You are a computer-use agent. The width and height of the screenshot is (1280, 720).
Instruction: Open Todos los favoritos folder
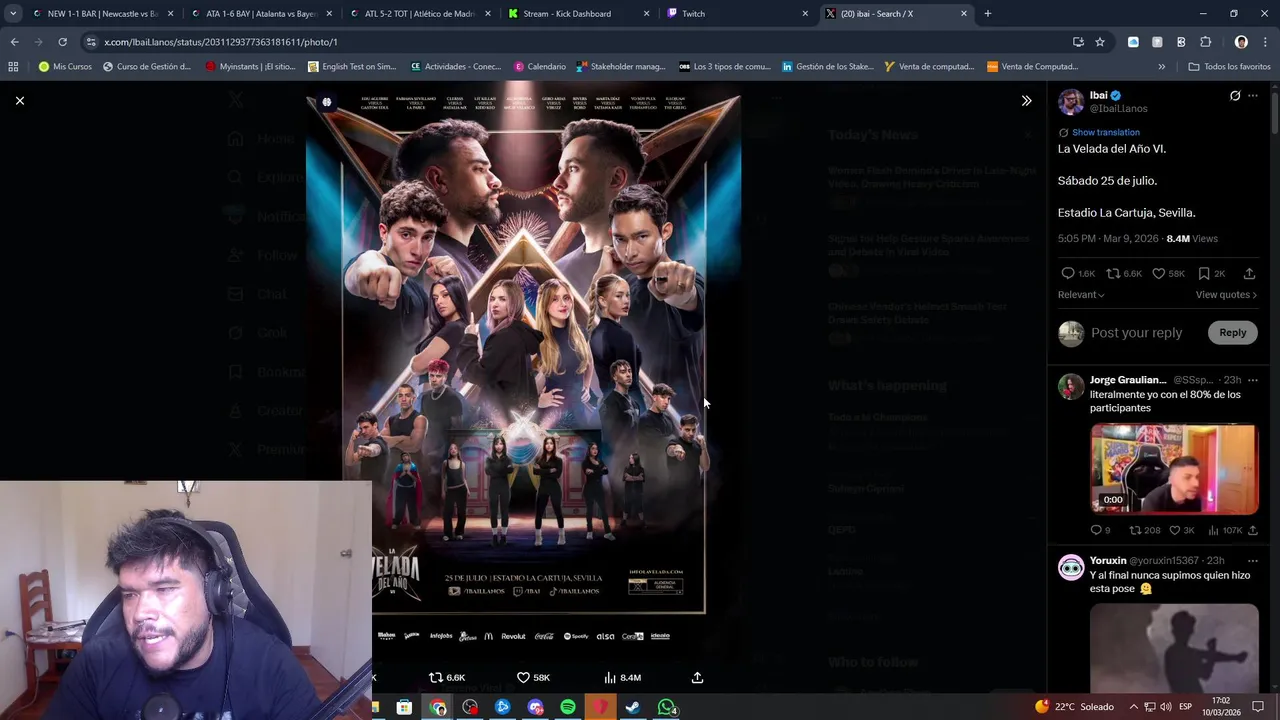pos(1229,67)
